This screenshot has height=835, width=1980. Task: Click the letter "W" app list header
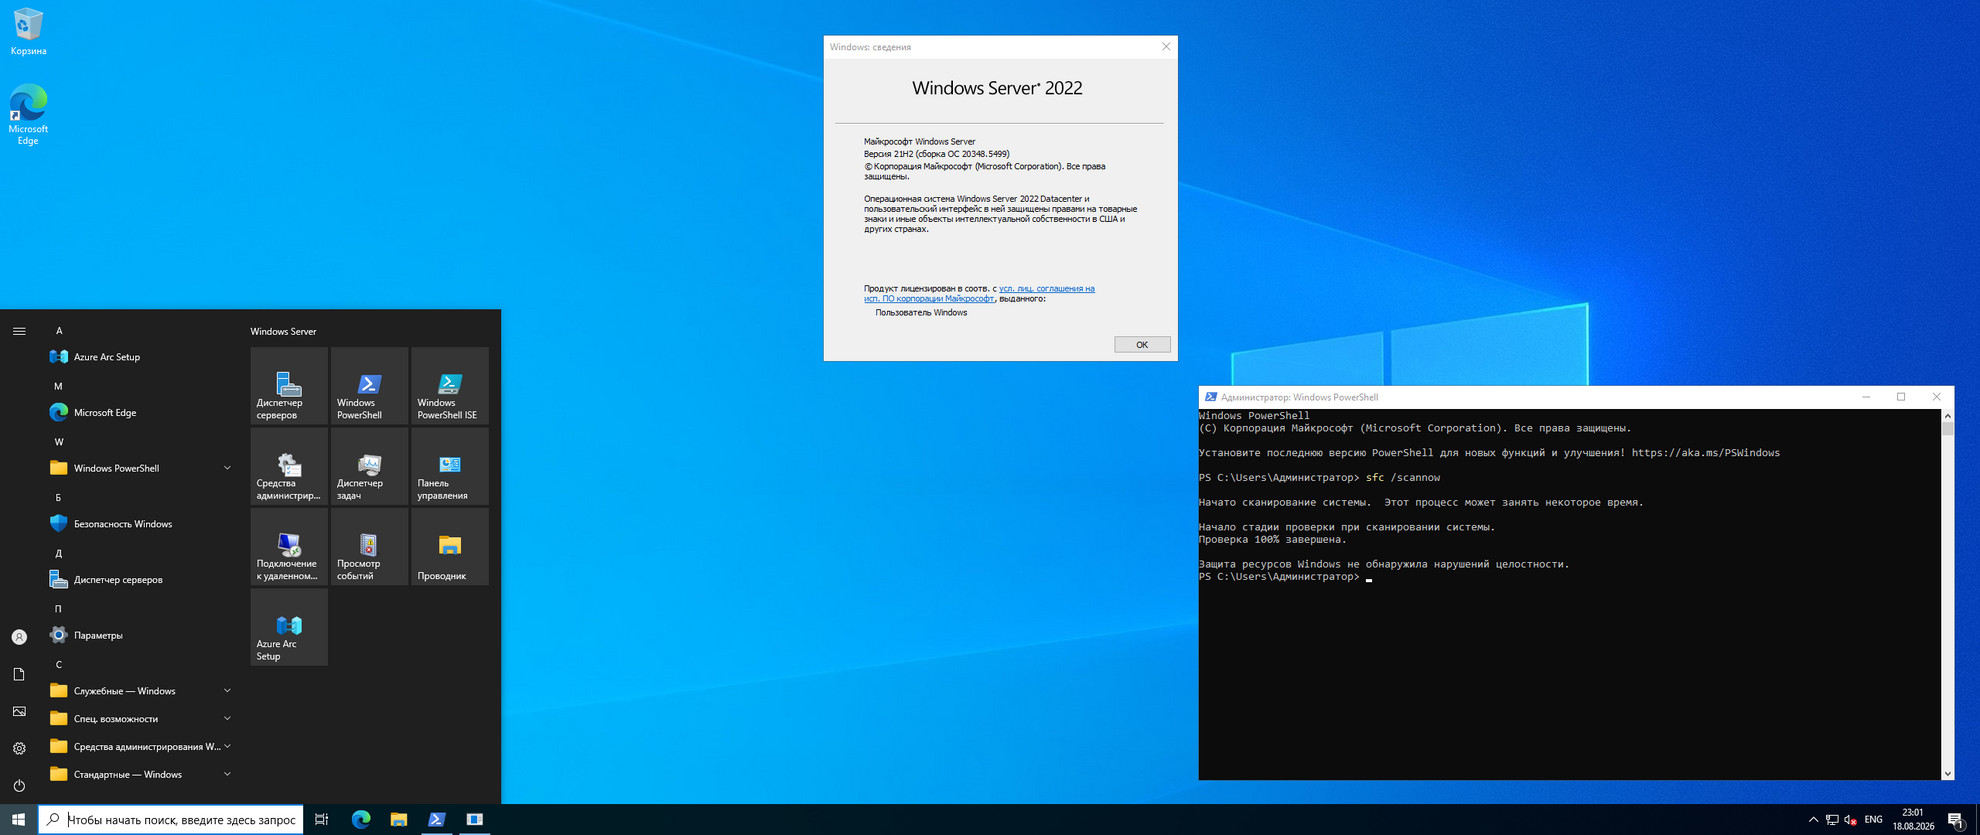(59, 442)
